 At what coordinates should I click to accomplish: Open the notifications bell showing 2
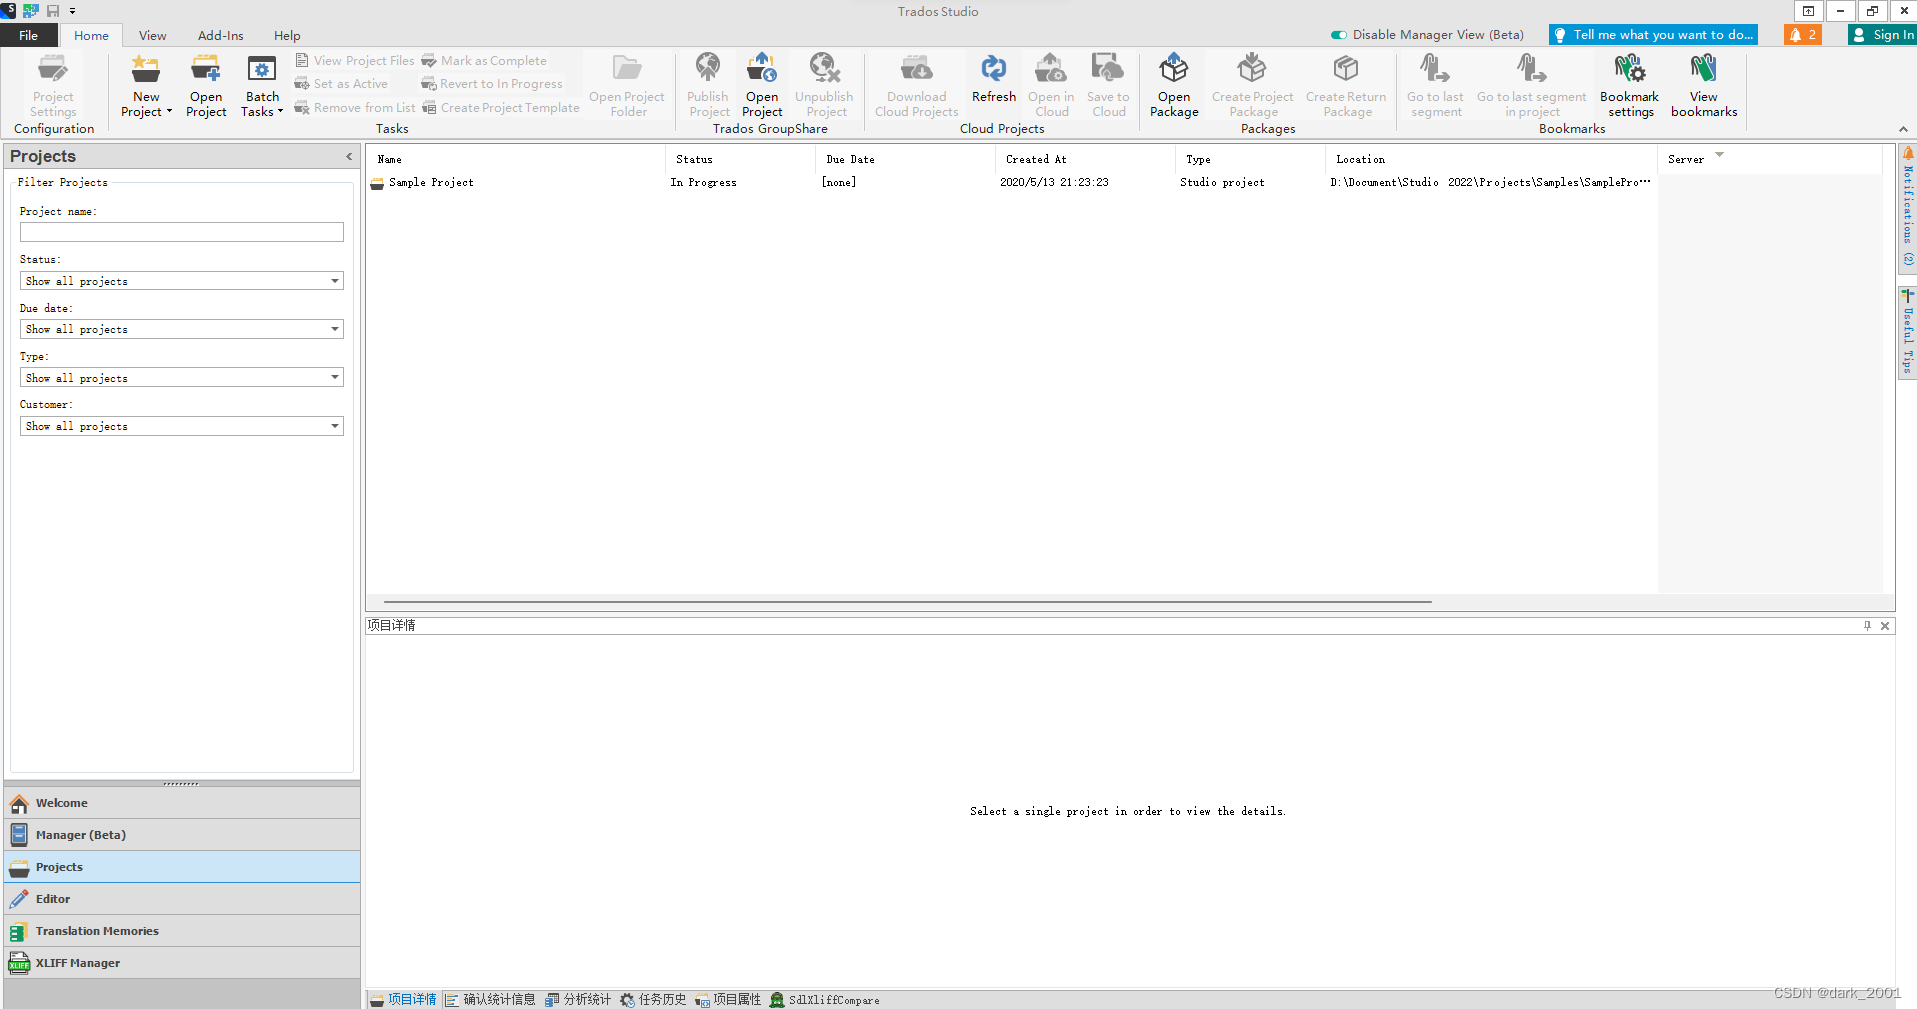tap(1803, 35)
